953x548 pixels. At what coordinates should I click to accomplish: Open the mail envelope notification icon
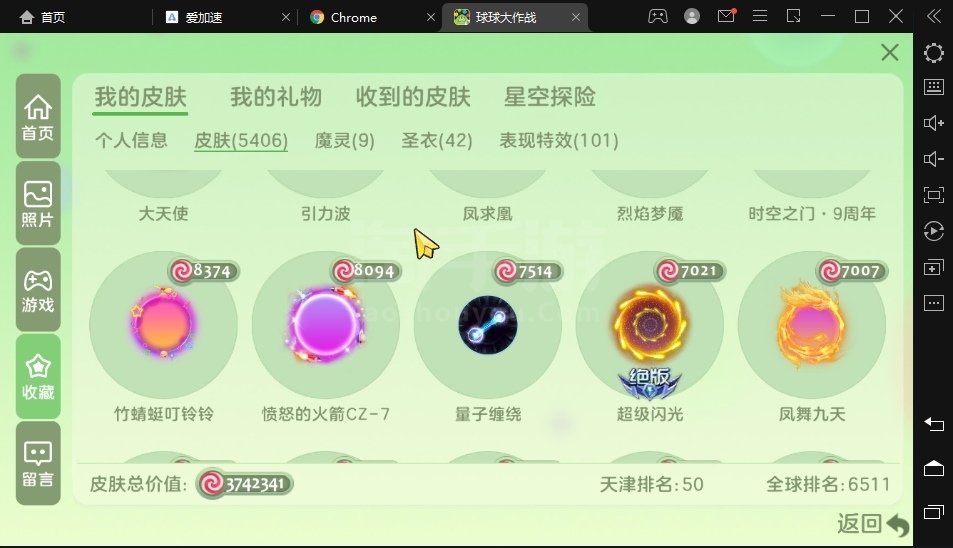(726, 16)
